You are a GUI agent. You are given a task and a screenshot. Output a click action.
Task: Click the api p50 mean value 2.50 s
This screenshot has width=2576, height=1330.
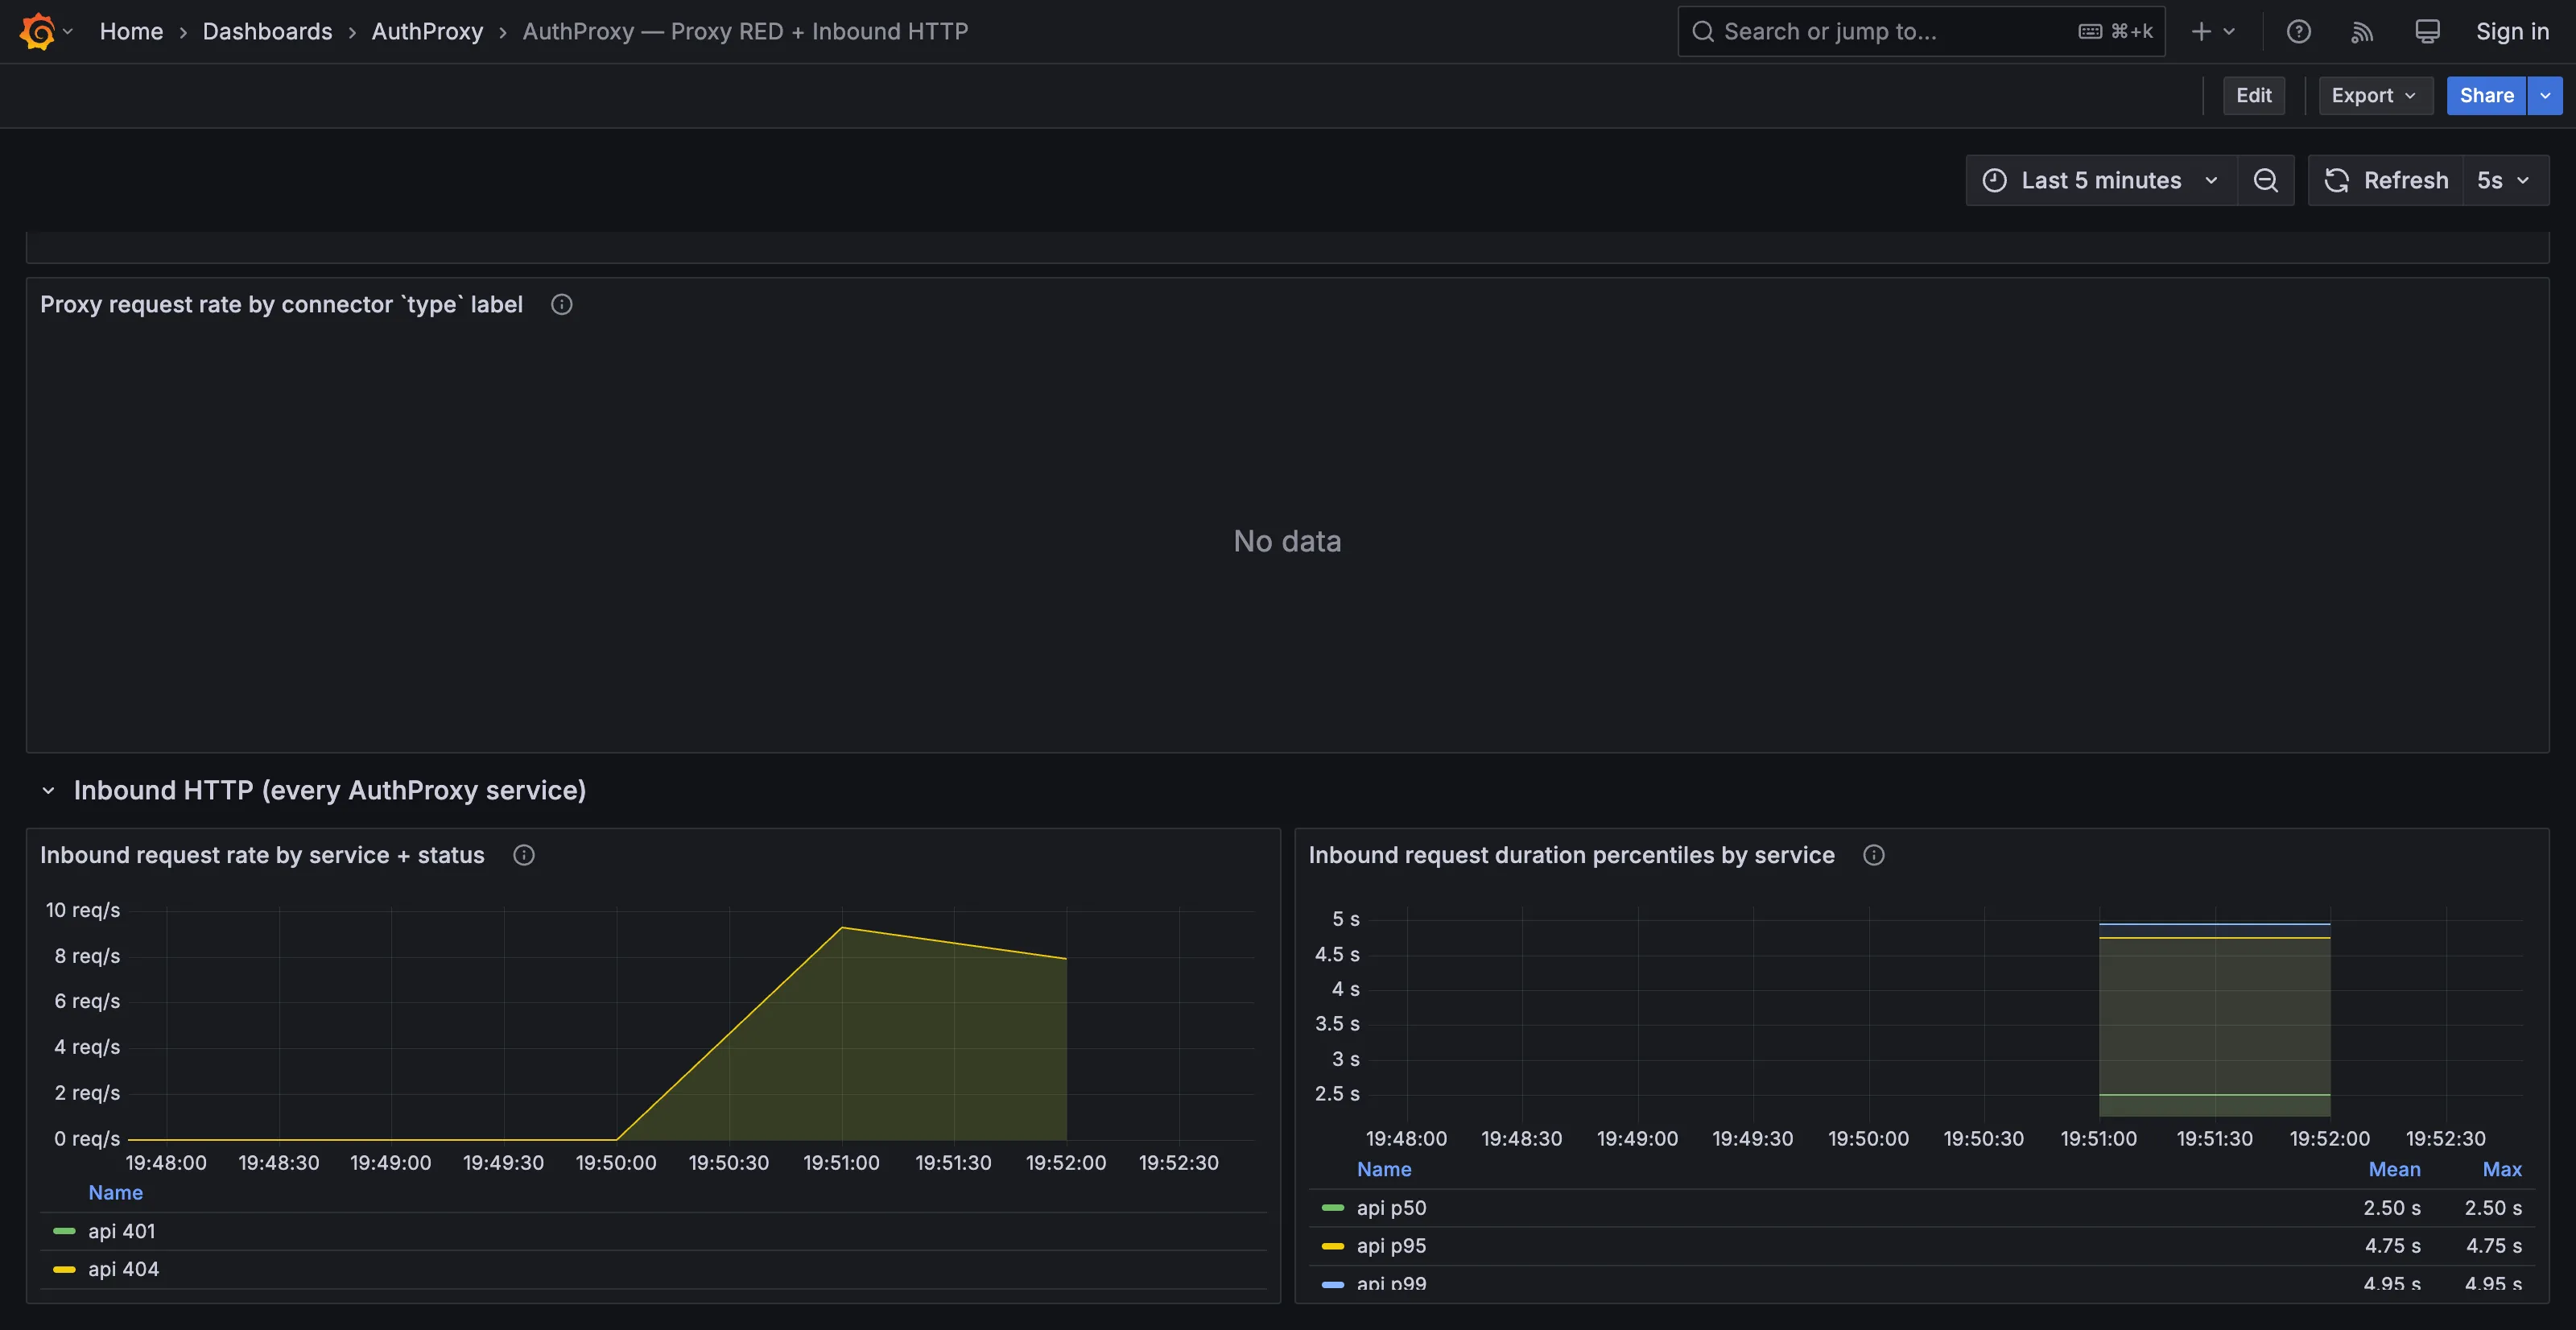[x=2391, y=1207]
